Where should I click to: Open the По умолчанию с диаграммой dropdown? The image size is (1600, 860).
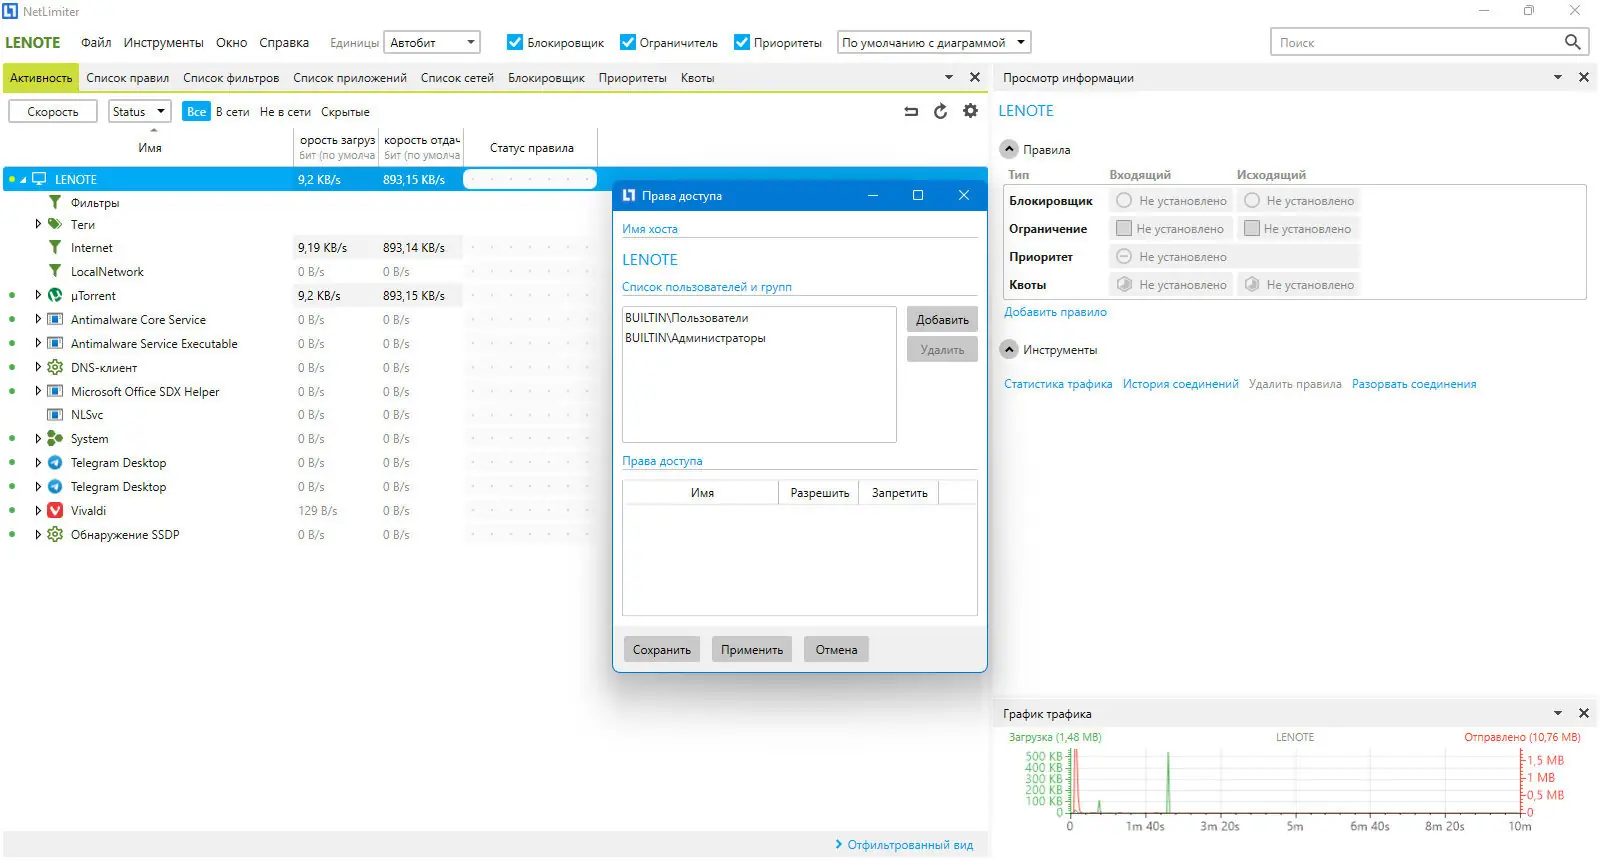tap(934, 42)
